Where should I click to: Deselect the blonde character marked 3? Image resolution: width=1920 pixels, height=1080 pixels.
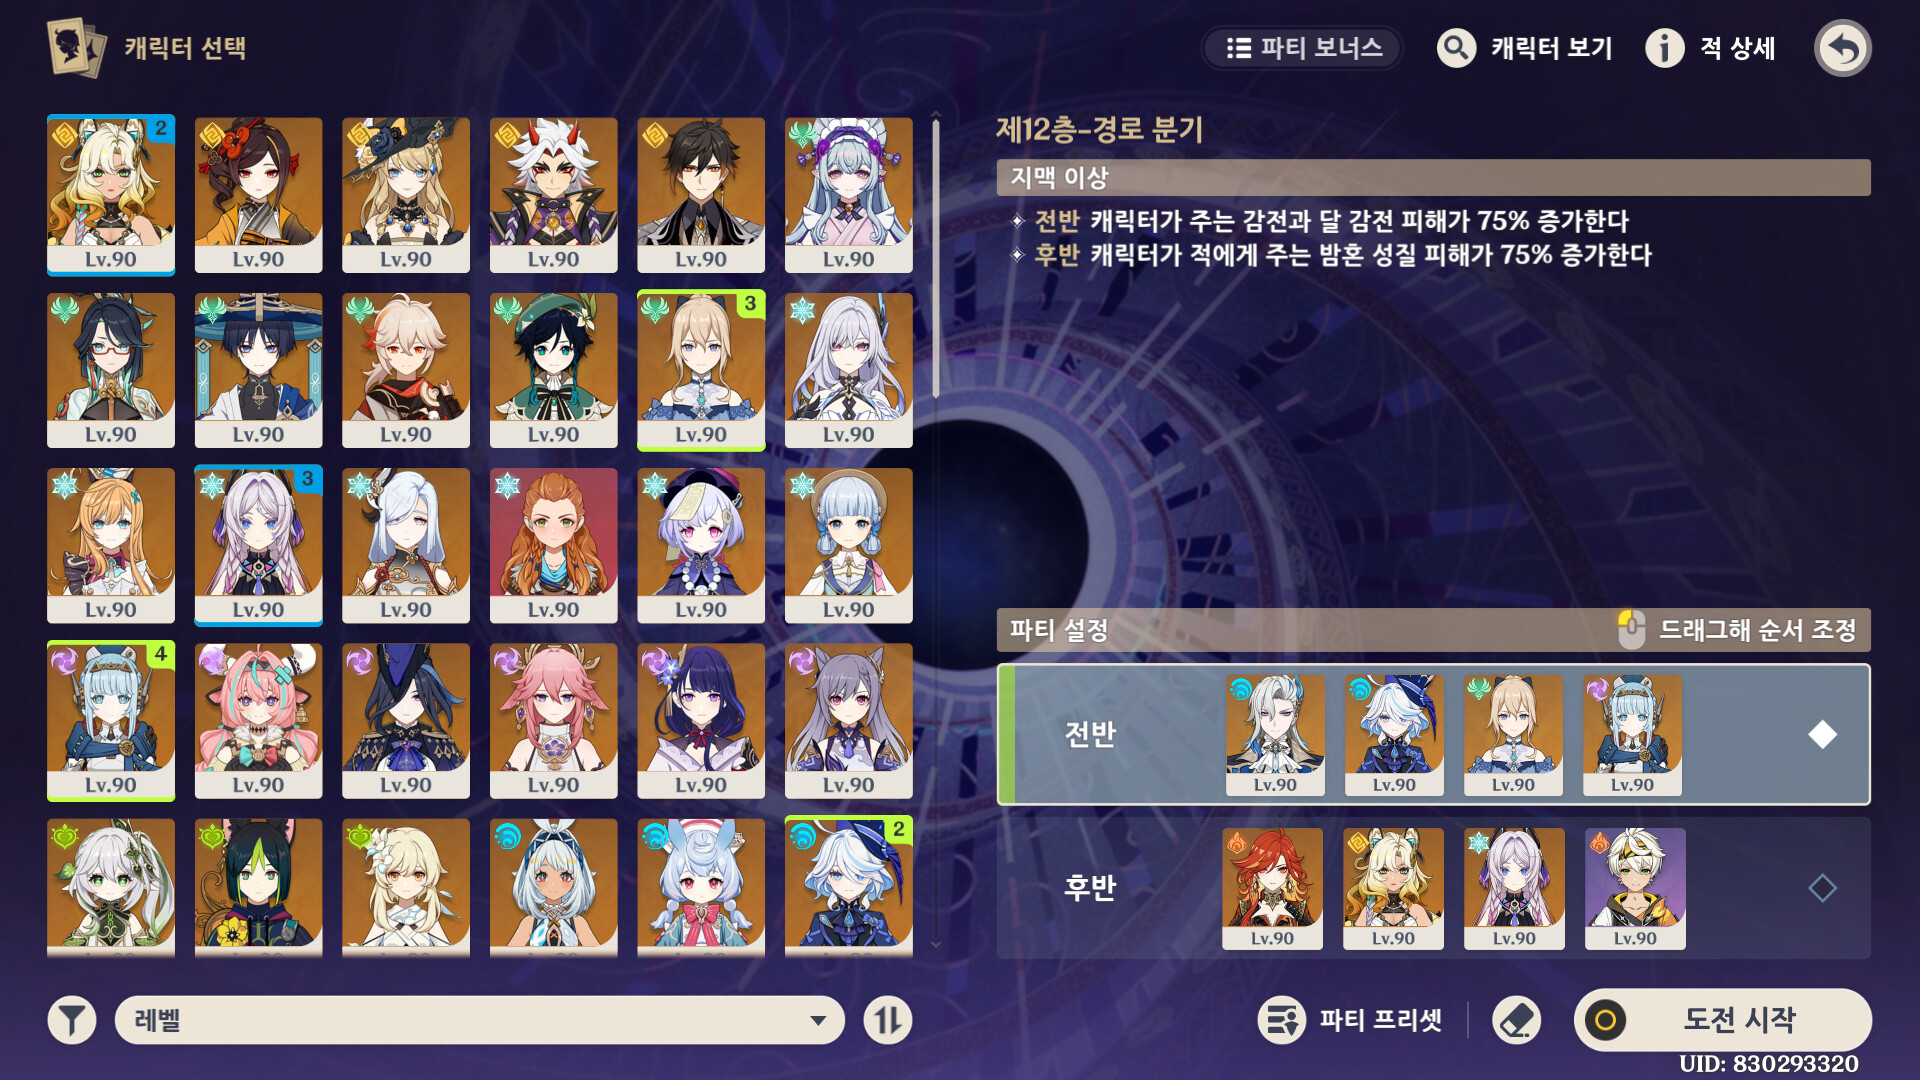tap(700, 370)
